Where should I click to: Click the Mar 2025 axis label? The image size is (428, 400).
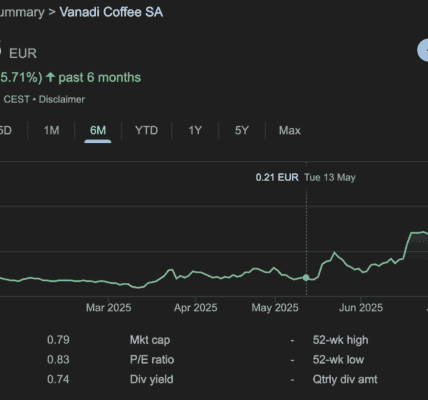tap(108, 307)
